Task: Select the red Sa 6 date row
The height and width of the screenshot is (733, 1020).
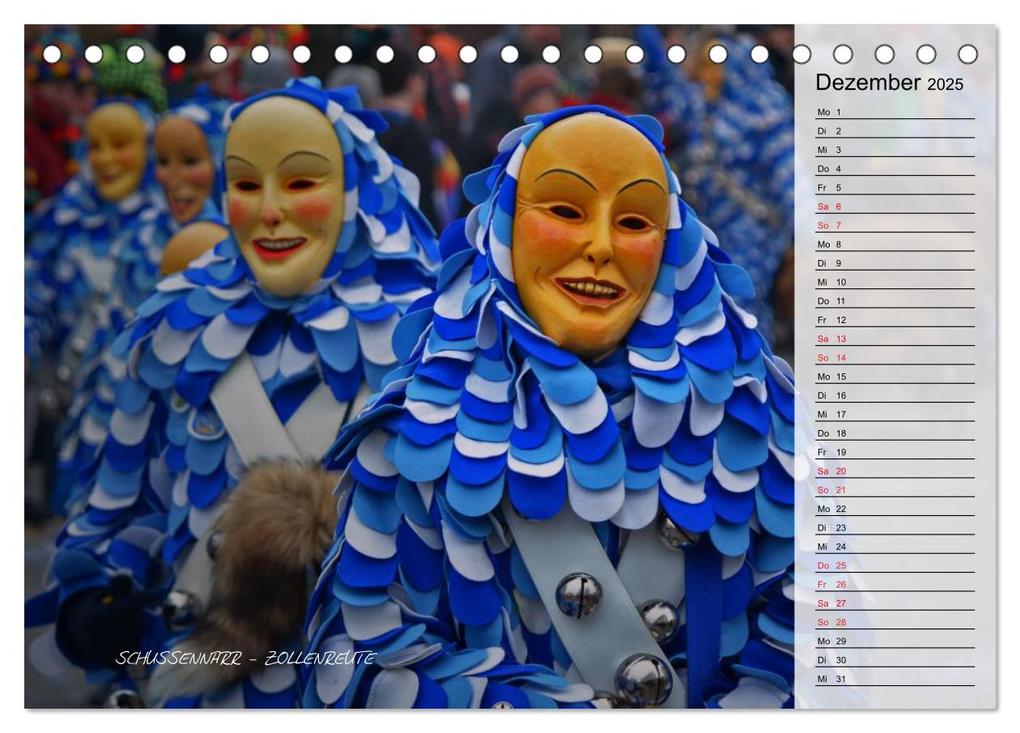Action: (893, 206)
